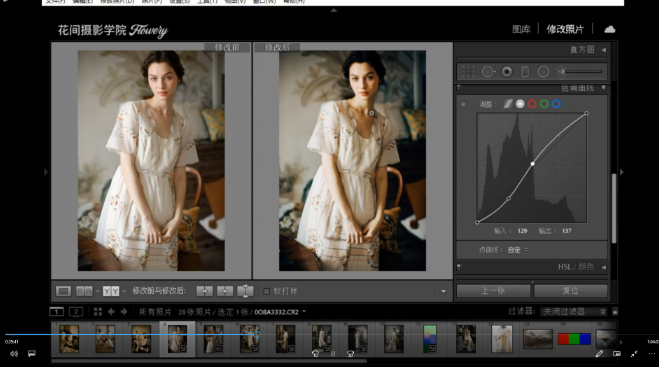Select the highlighted fourth filmstrip thumbnail
659x367 pixels.
(177, 339)
